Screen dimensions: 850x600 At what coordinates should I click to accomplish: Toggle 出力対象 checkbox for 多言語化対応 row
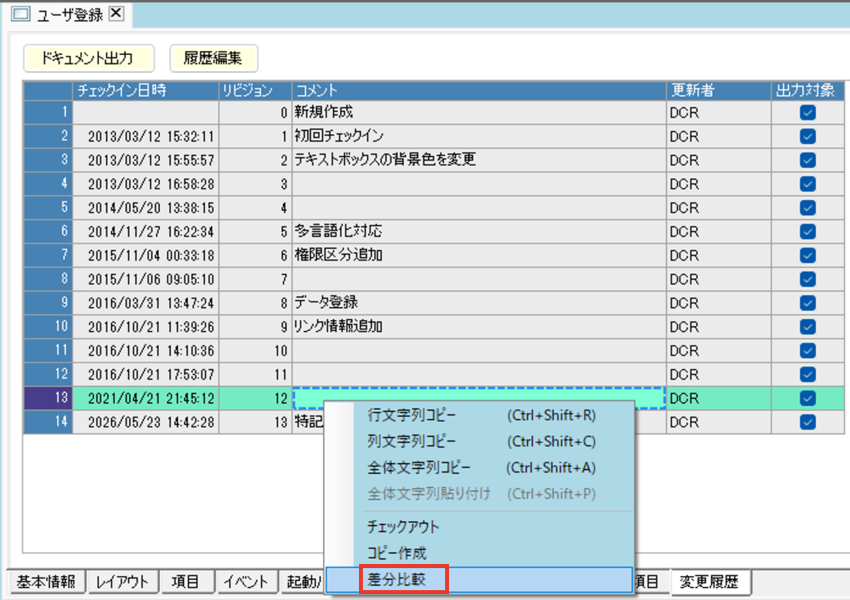point(807,231)
